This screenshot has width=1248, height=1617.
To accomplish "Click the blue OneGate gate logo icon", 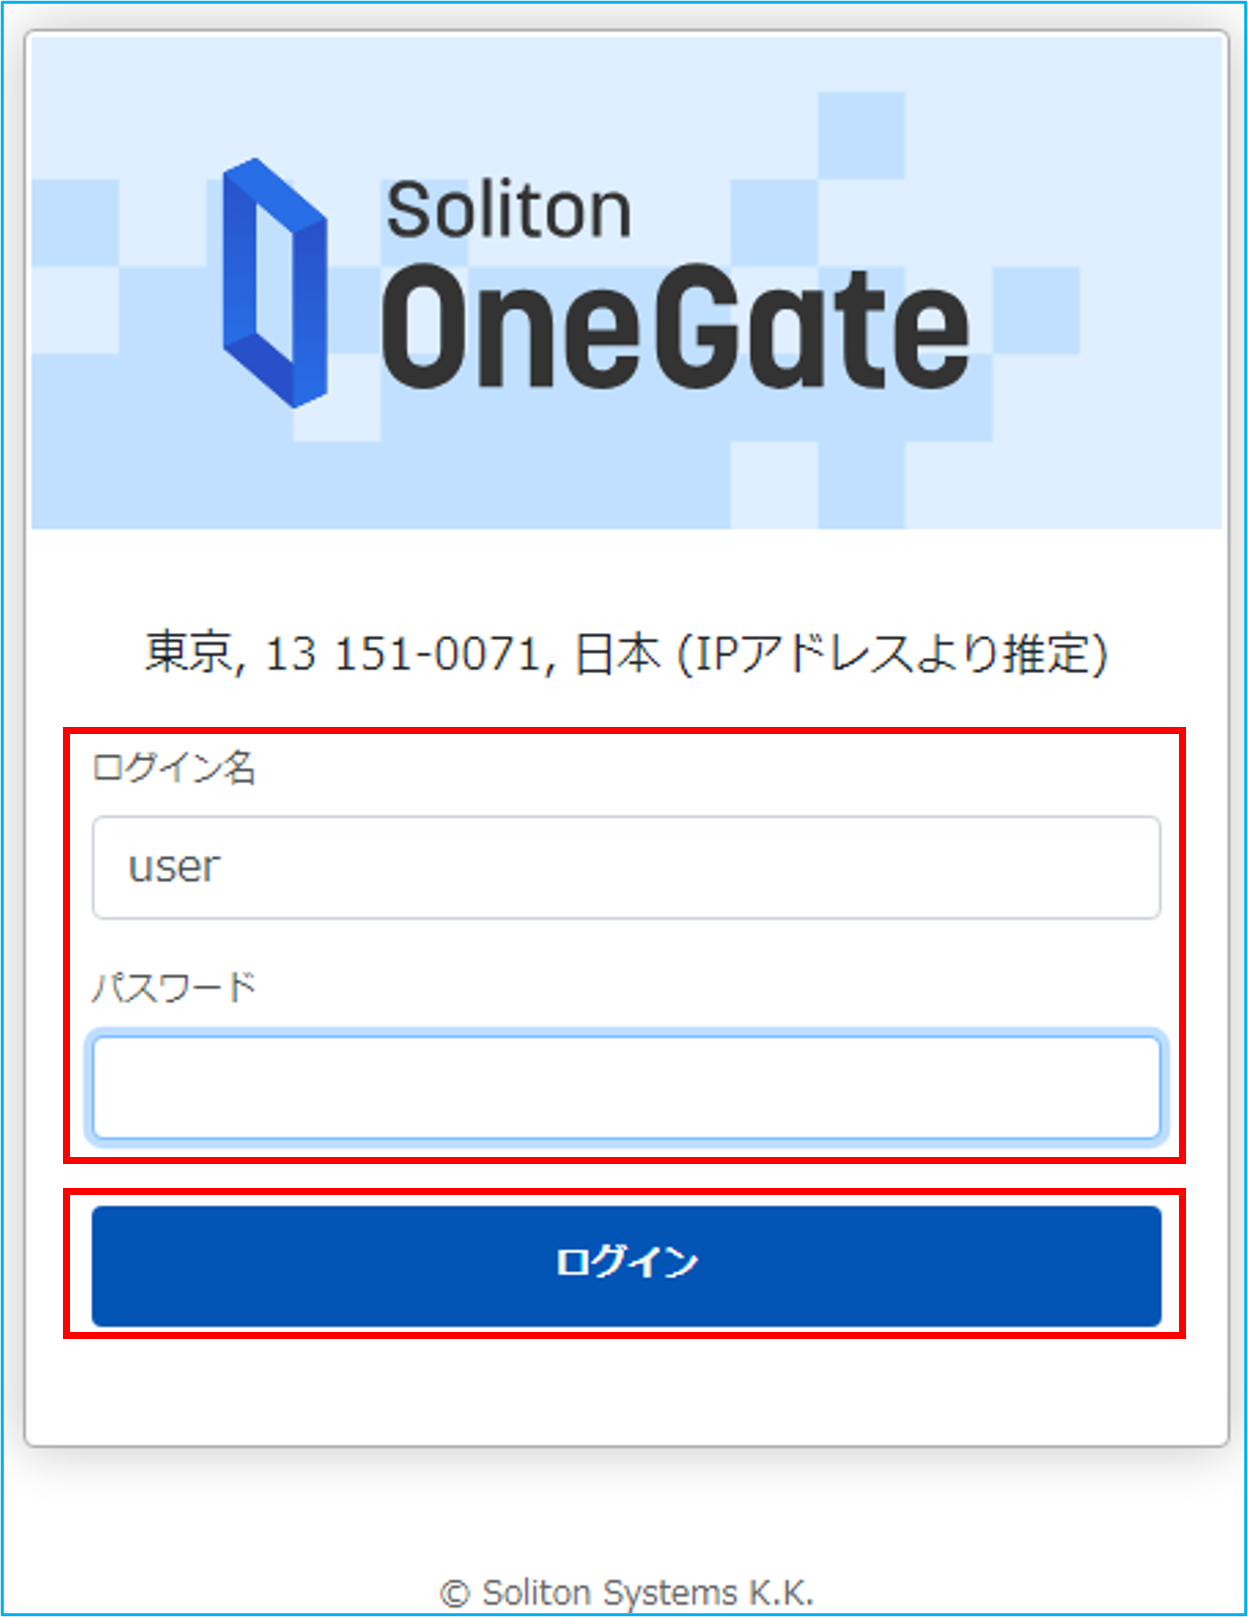I will 274,283.
